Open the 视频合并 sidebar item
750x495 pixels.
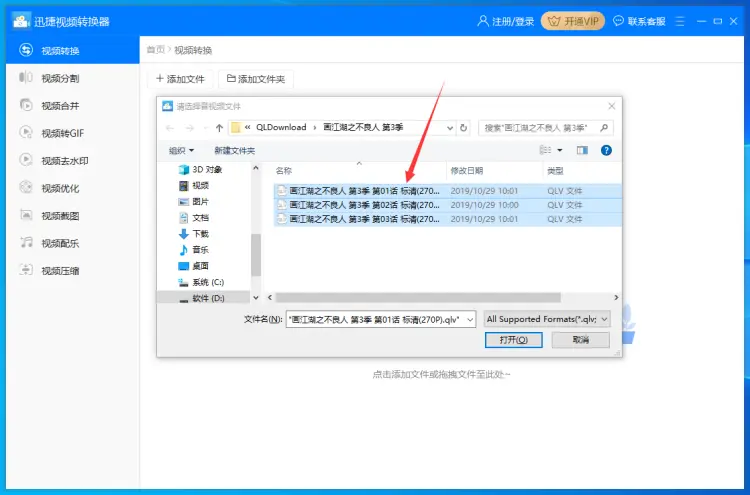(72, 105)
